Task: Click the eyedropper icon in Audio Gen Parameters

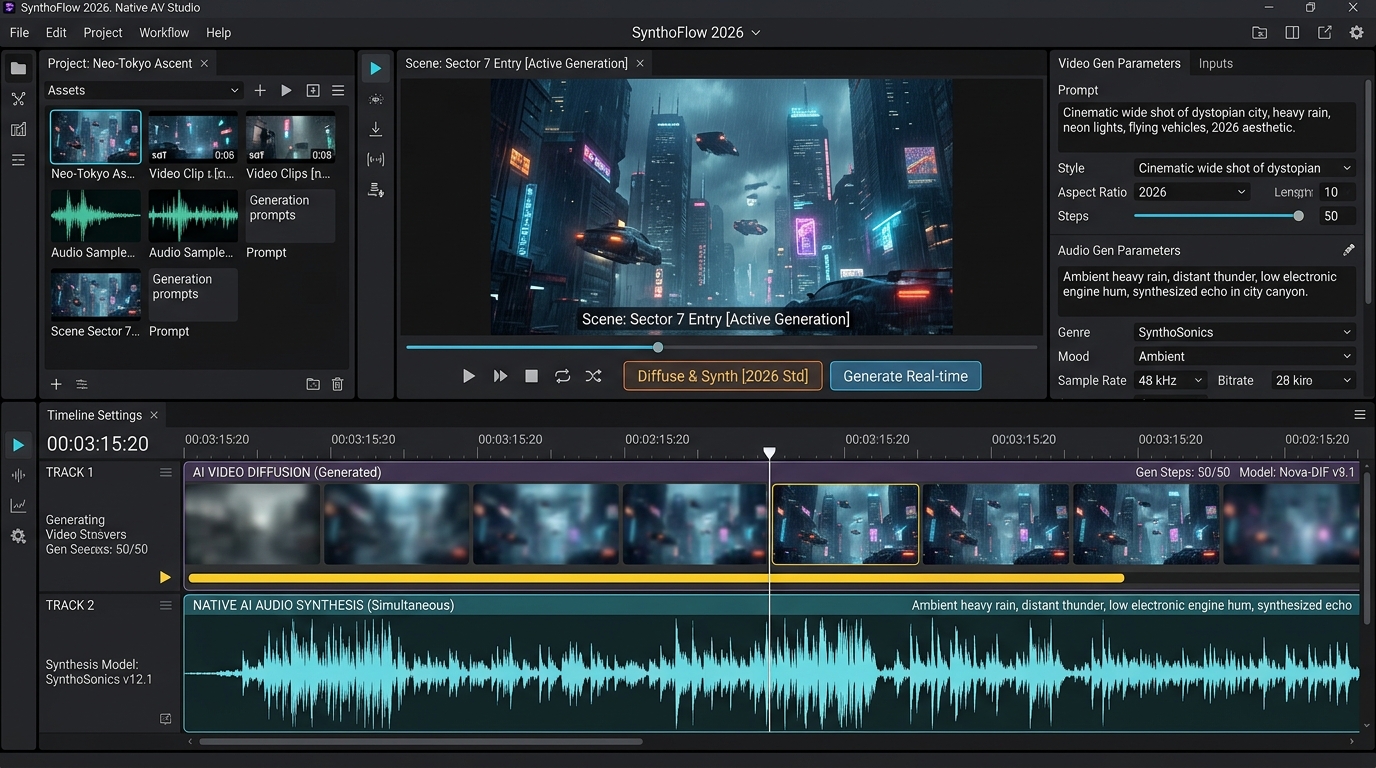Action: (1348, 250)
